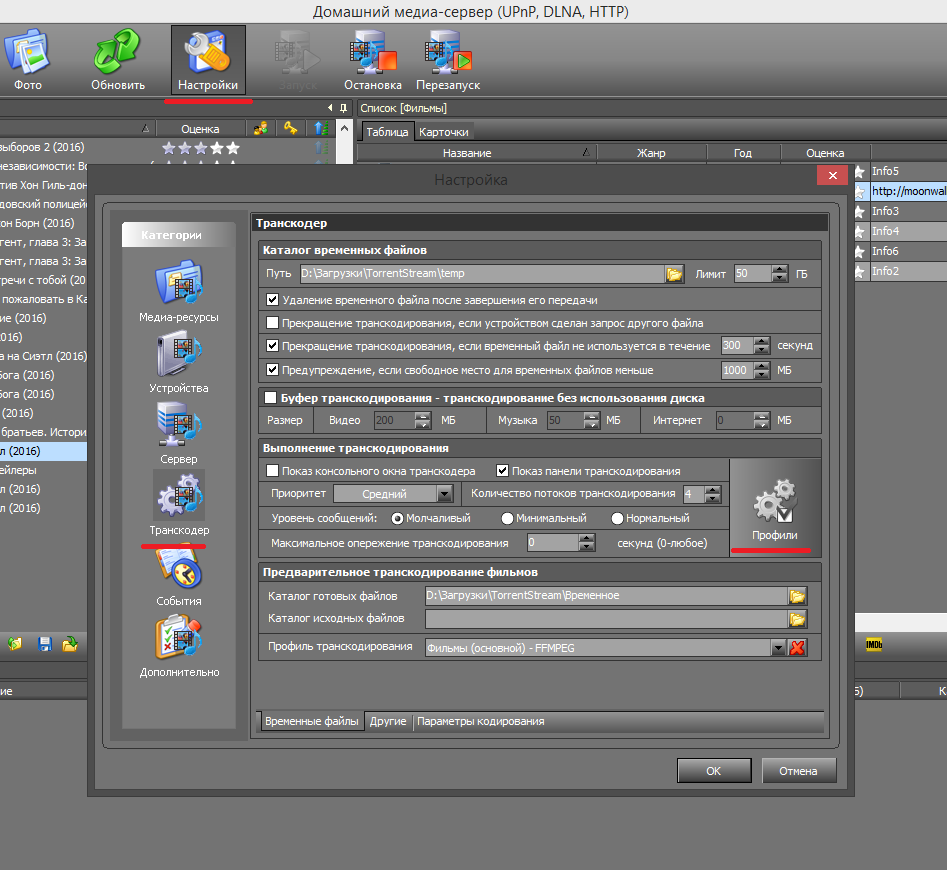Increase Количество потоков транскодирования value
Viewport: 947px width, 870px height.
[713, 489]
